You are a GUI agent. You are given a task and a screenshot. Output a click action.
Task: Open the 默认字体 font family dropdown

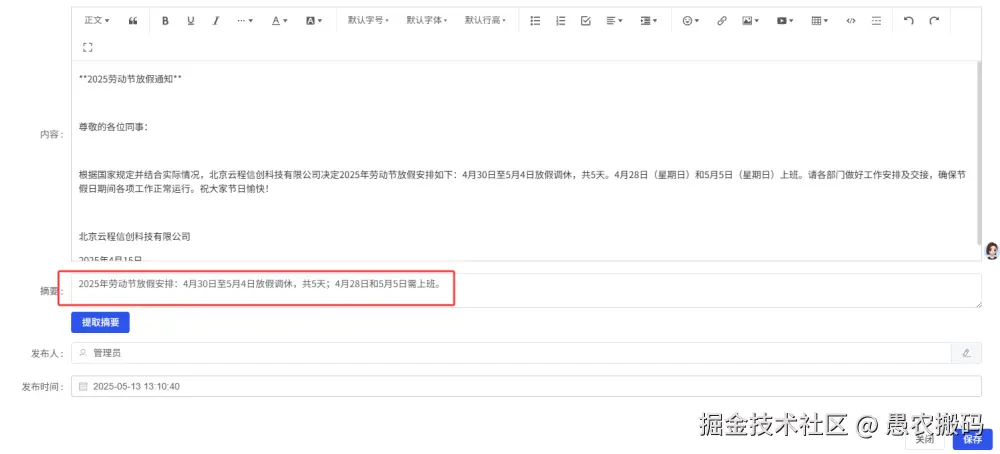(x=427, y=20)
